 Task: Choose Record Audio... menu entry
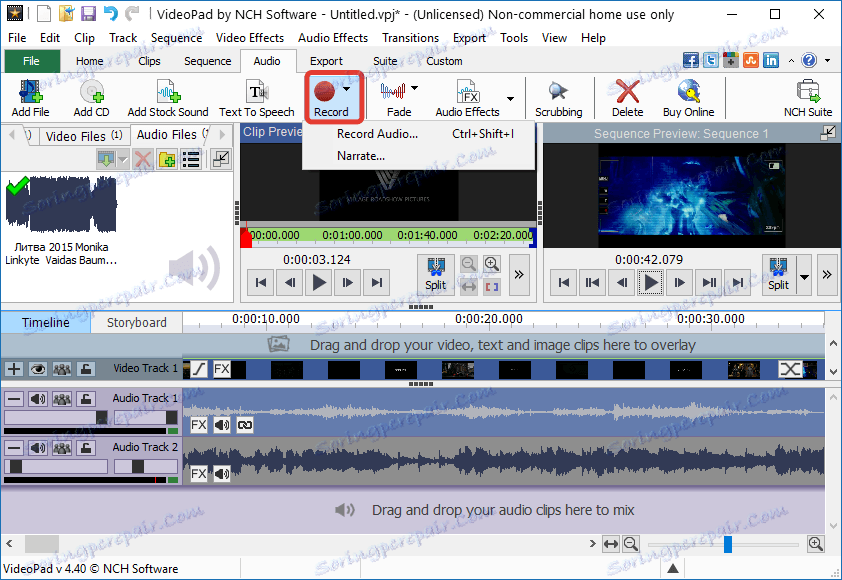click(x=377, y=134)
